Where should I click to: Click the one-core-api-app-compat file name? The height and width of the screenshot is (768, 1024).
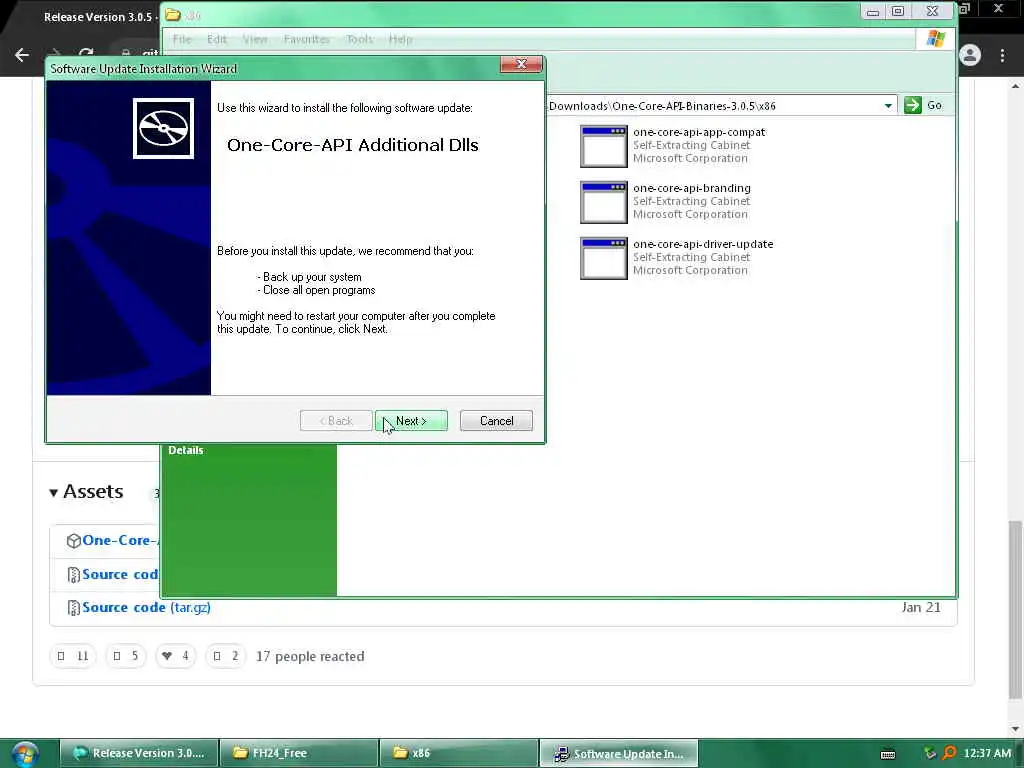(x=699, y=132)
